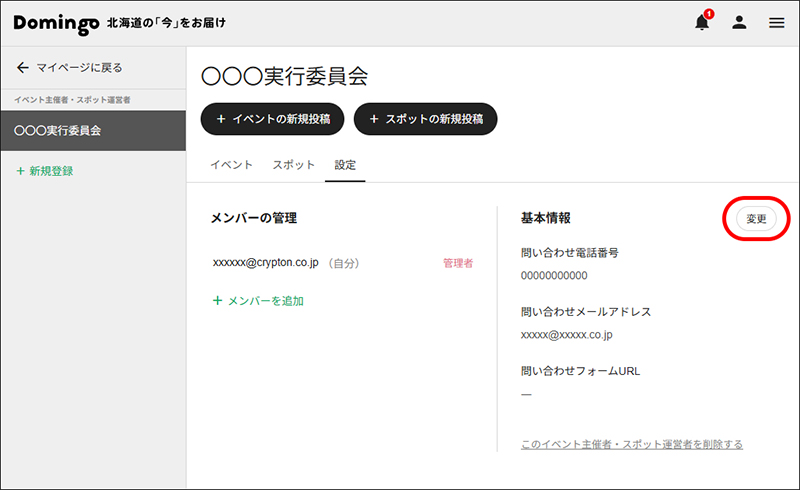Image resolution: width=800 pixels, height=490 pixels.
Task: Click スポットの新規投稿 button
Action: (x=426, y=119)
